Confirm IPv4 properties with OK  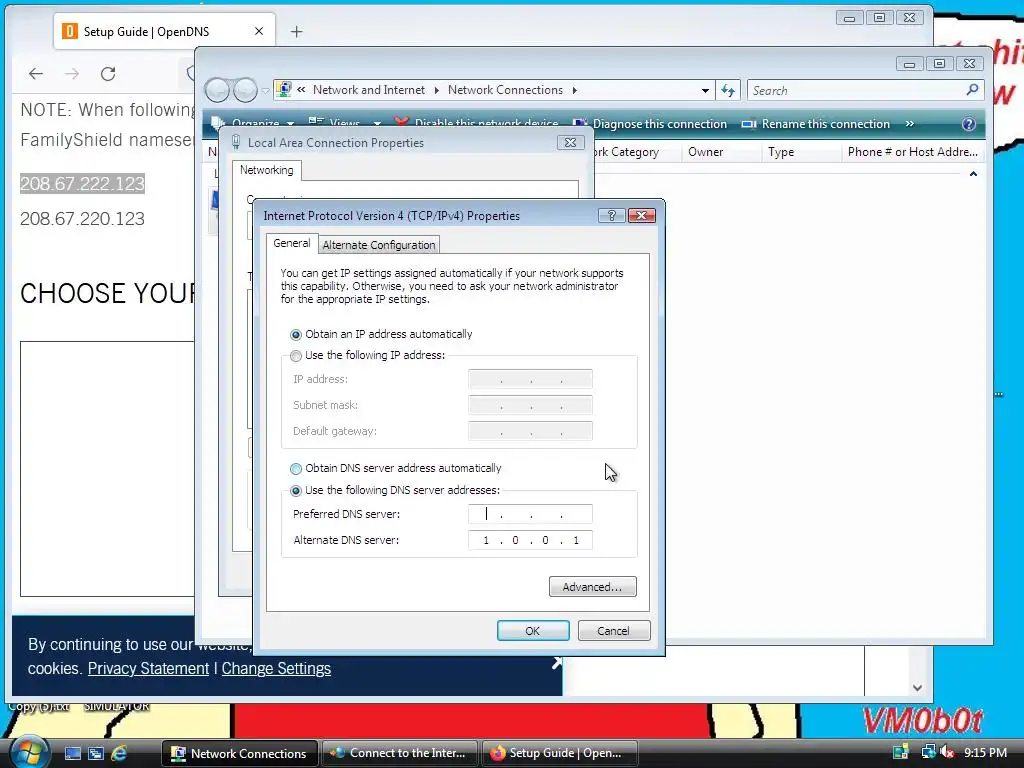533,631
